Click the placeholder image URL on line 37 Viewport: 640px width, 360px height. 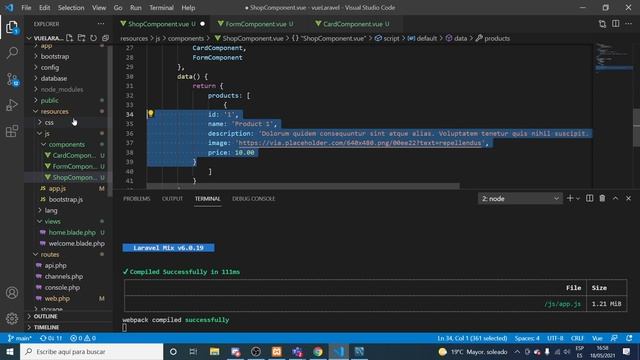(360, 143)
